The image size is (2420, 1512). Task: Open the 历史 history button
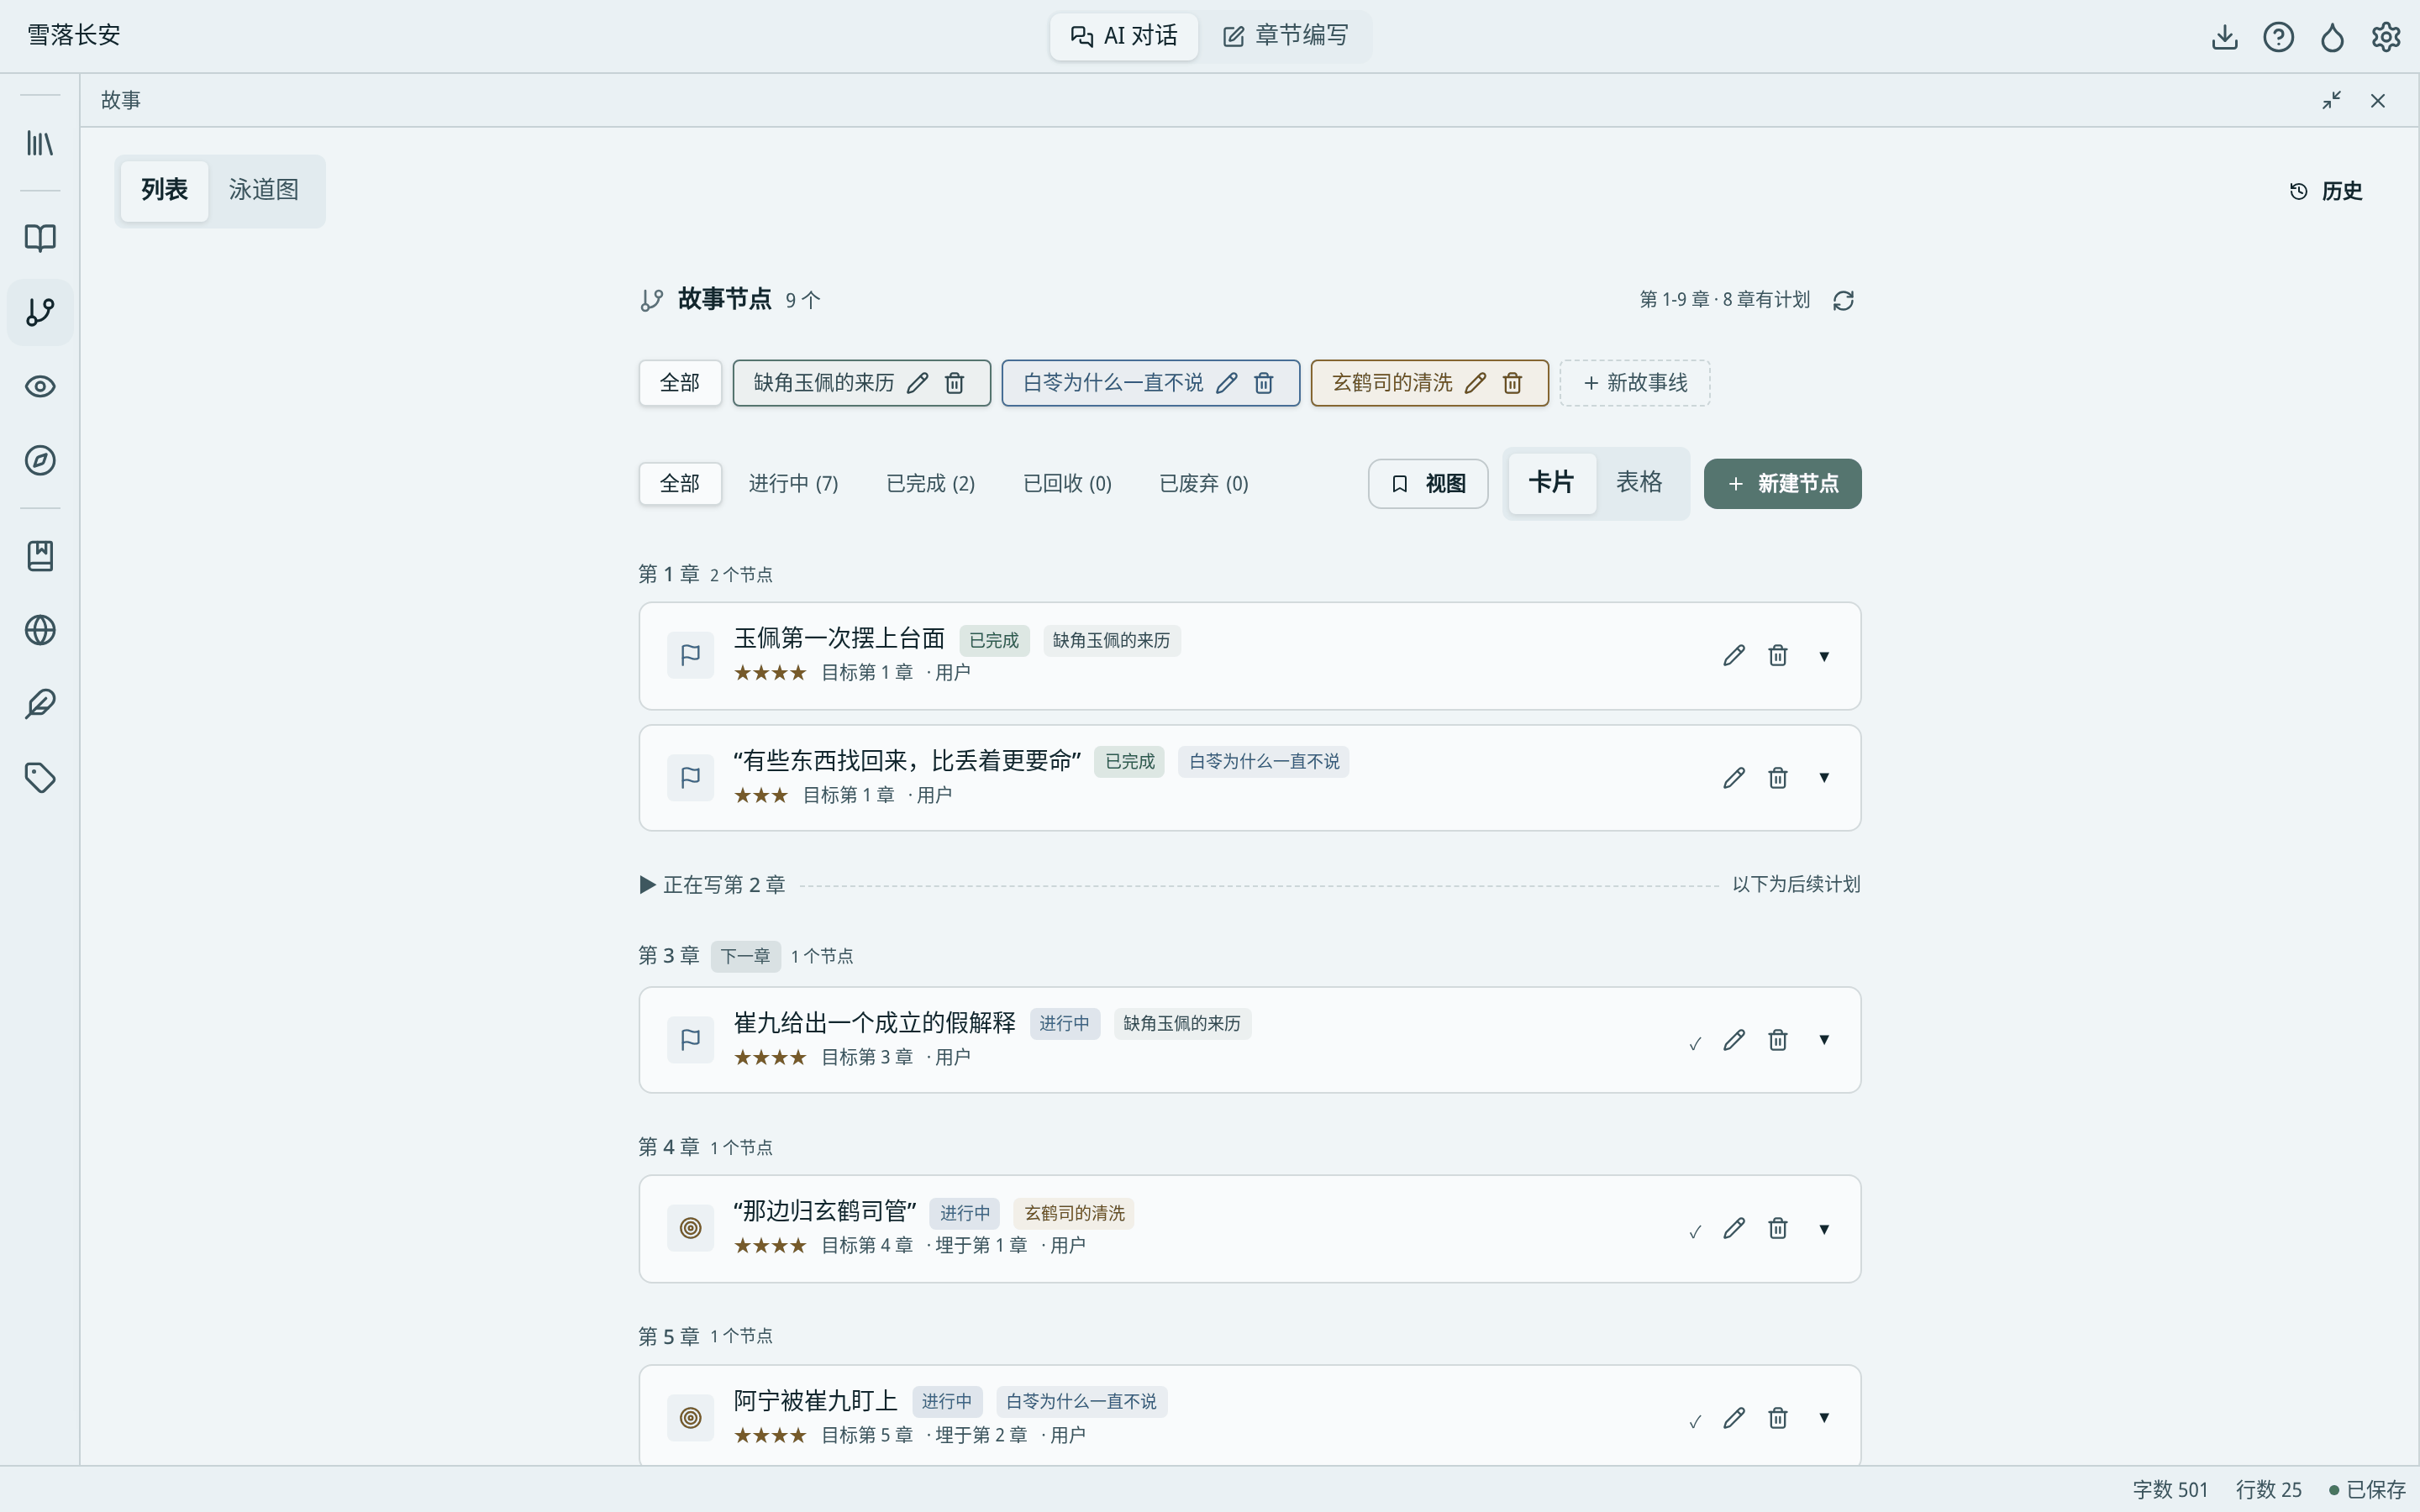click(x=2326, y=191)
